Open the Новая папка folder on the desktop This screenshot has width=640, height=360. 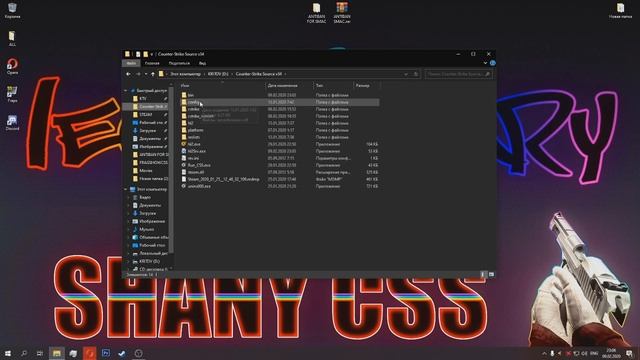click(x=620, y=11)
